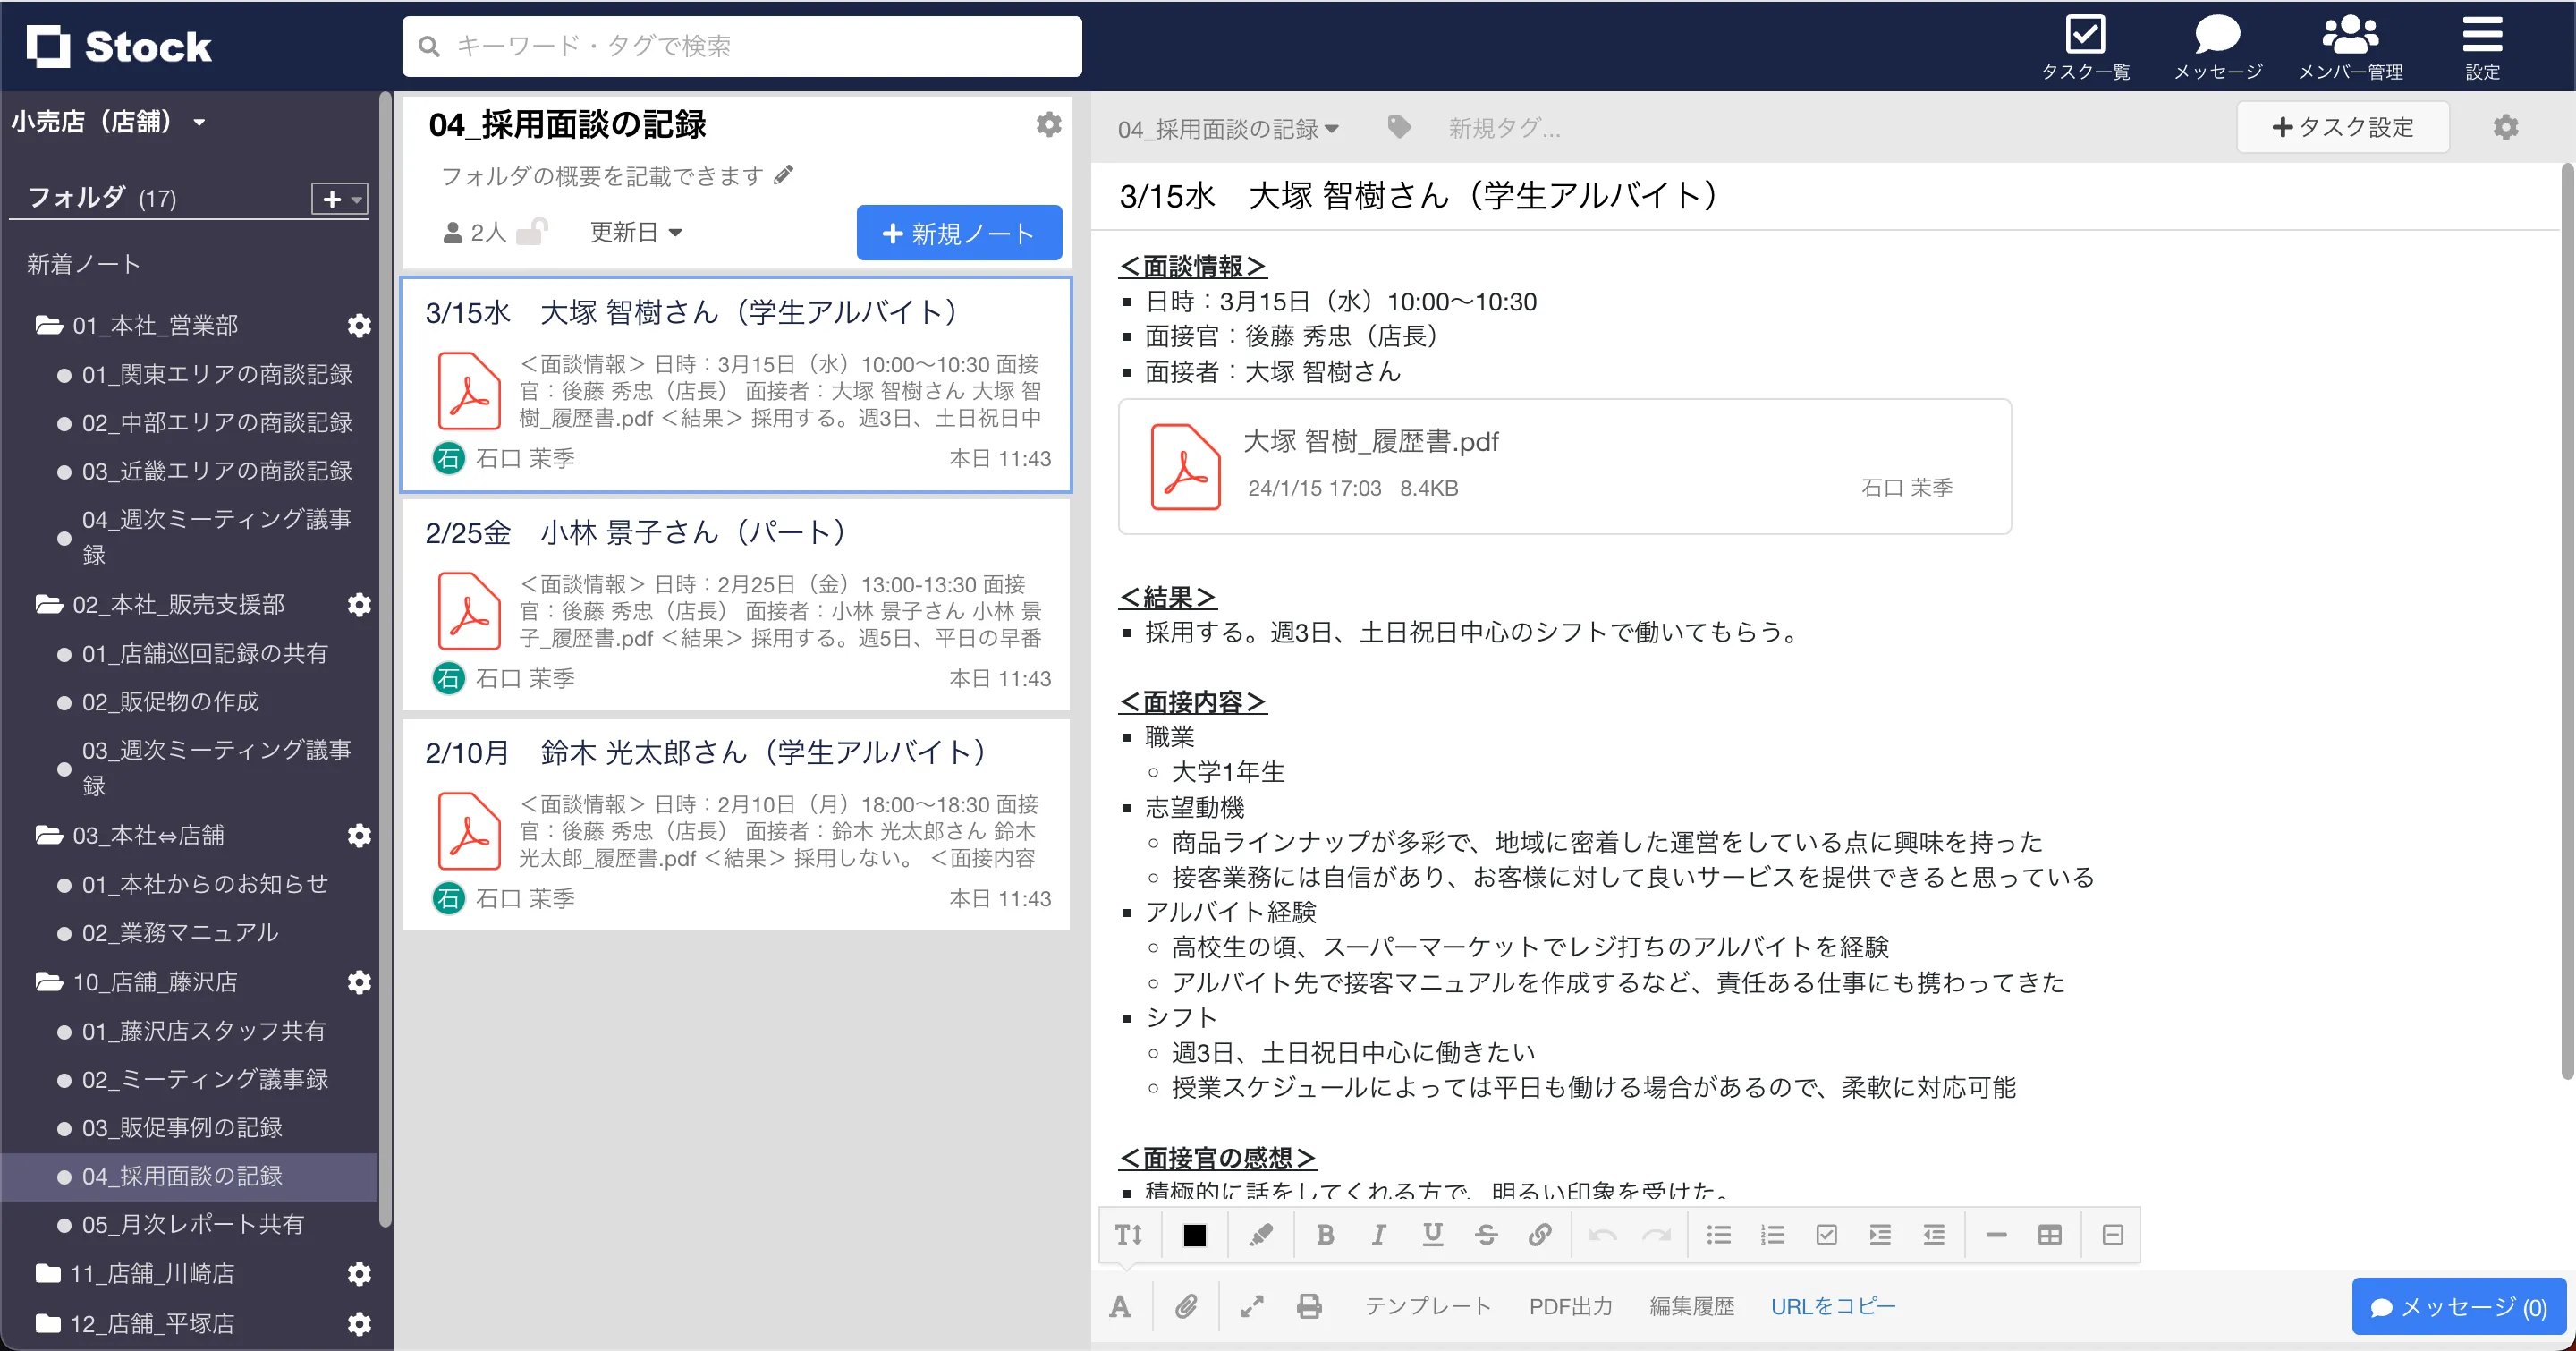Toggle bold text formatting
Image resolution: width=2576 pixels, height=1351 pixels.
[1325, 1235]
